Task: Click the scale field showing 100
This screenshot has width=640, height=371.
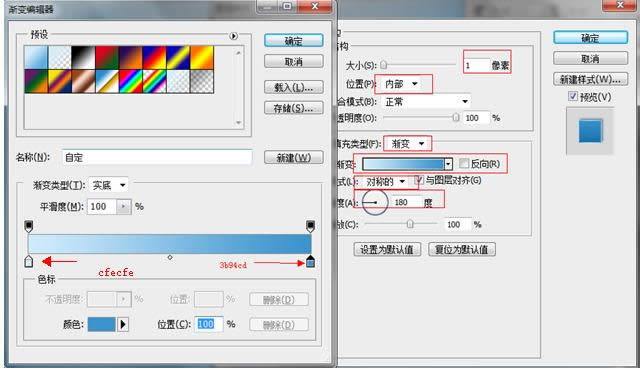Action: click(457, 224)
